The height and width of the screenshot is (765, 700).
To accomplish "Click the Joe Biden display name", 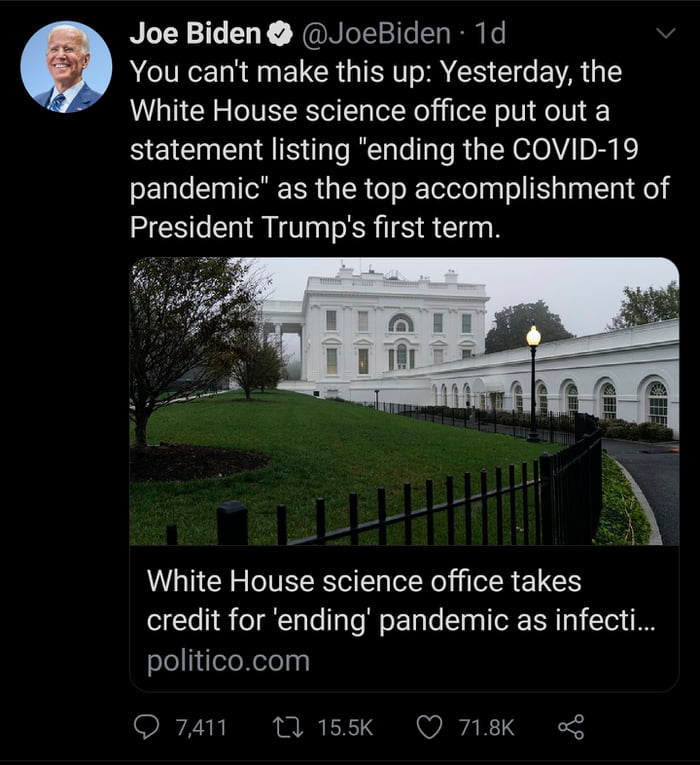I will (196, 34).
